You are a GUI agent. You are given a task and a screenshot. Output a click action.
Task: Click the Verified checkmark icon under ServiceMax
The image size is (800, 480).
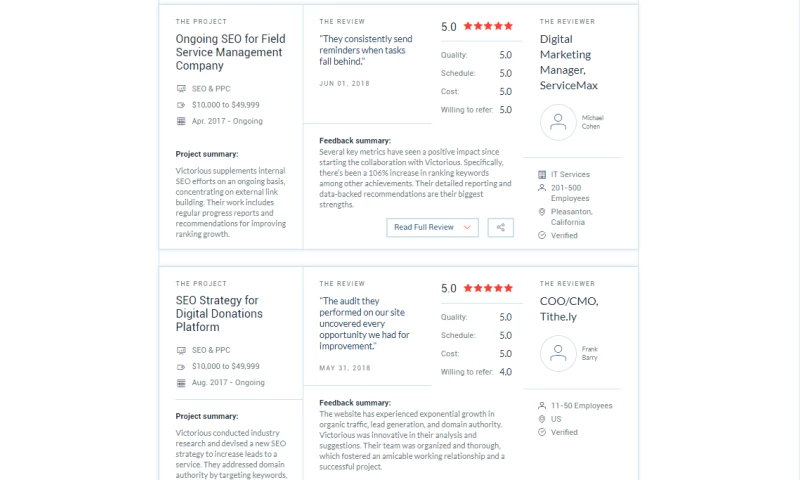pos(542,236)
